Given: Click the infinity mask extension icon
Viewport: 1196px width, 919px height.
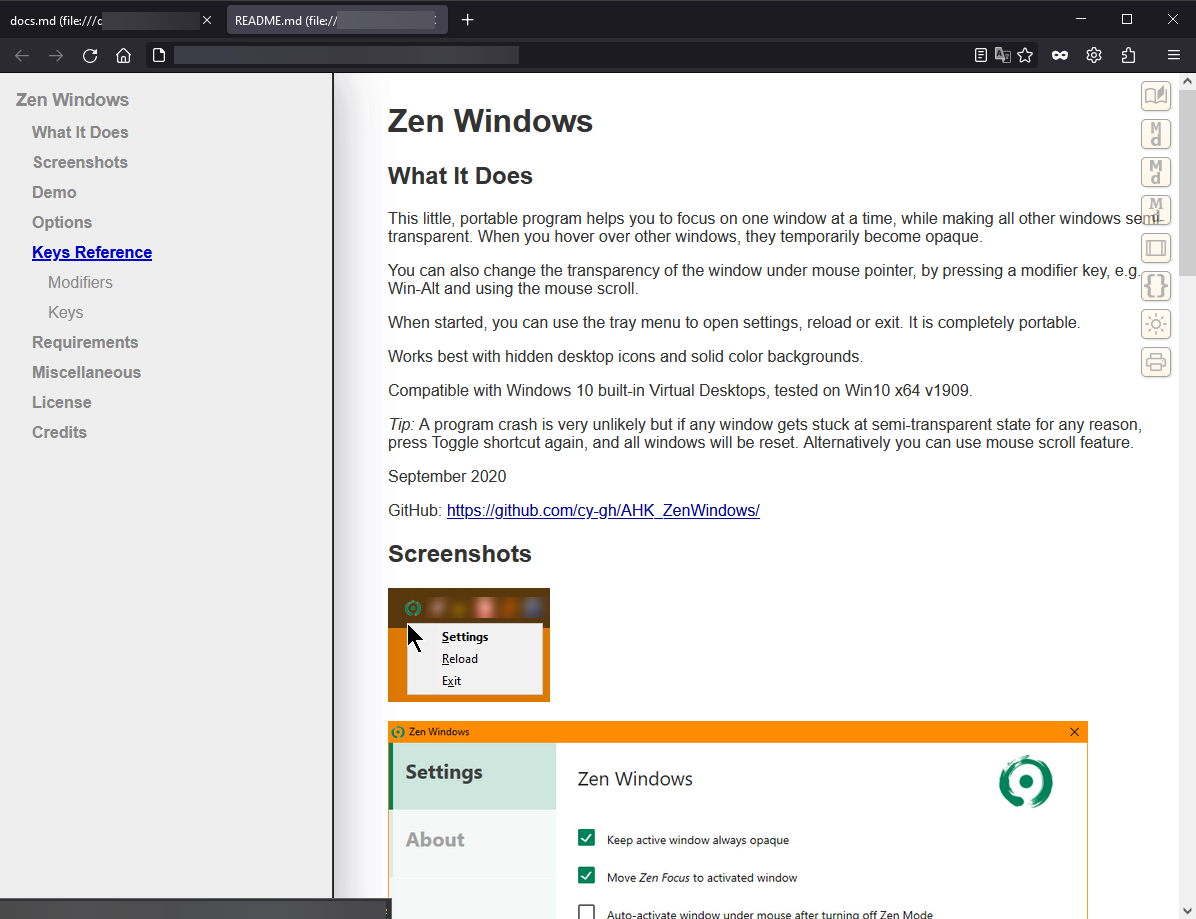Looking at the screenshot, I should click(1059, 55).
